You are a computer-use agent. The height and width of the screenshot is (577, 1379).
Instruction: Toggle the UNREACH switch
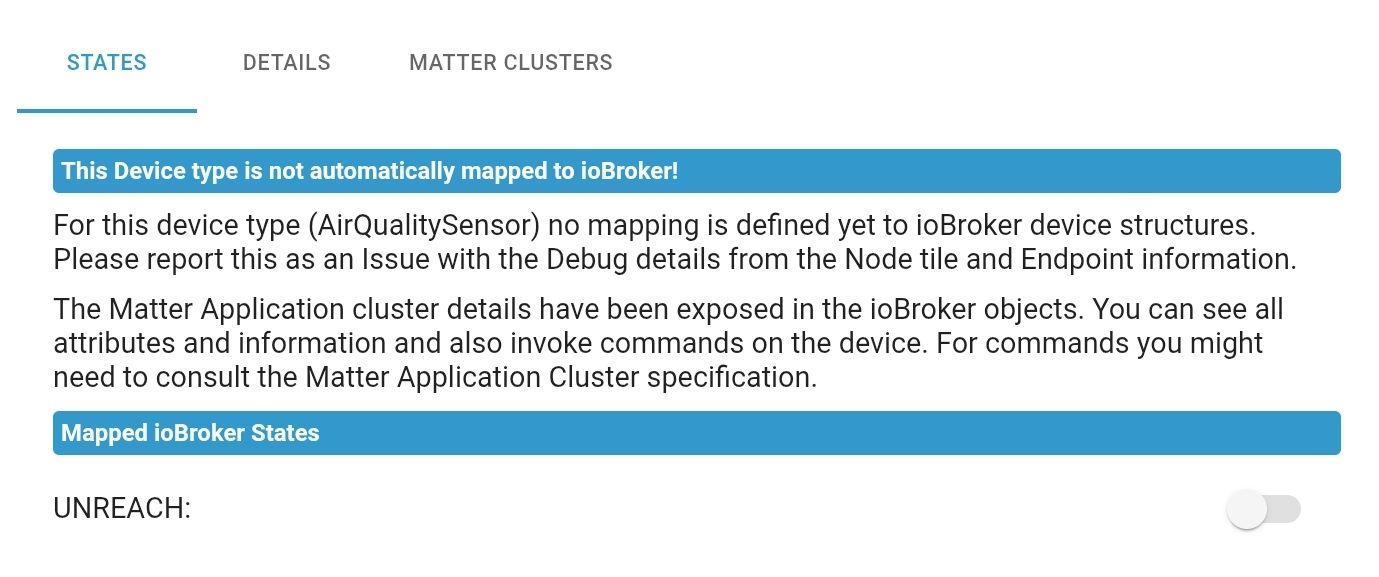point(1263,509)
